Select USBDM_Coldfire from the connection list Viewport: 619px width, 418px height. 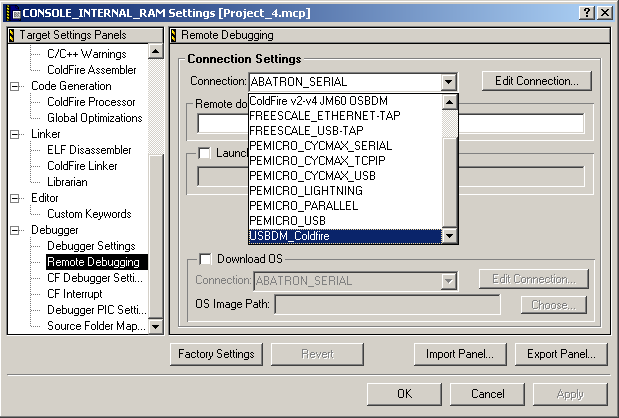[345, 236]
